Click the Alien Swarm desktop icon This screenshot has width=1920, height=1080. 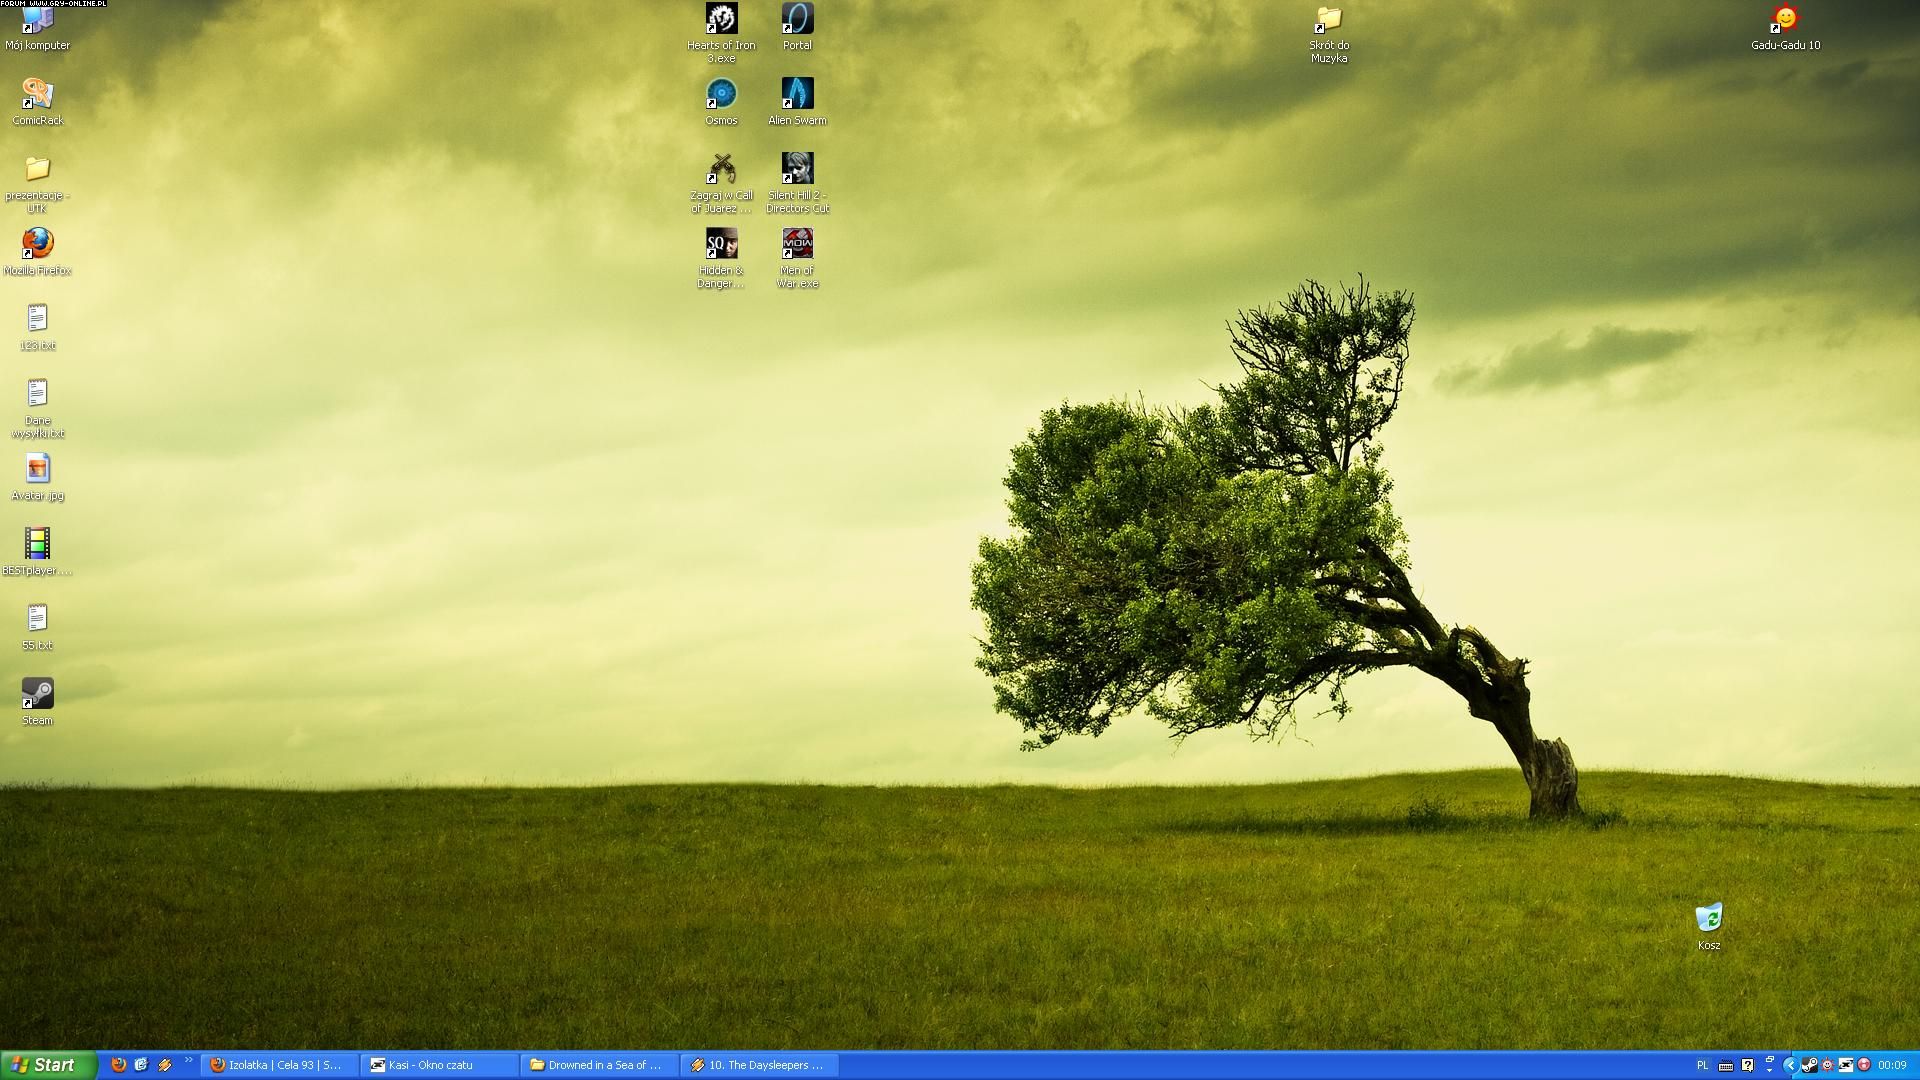click(797, 94)
